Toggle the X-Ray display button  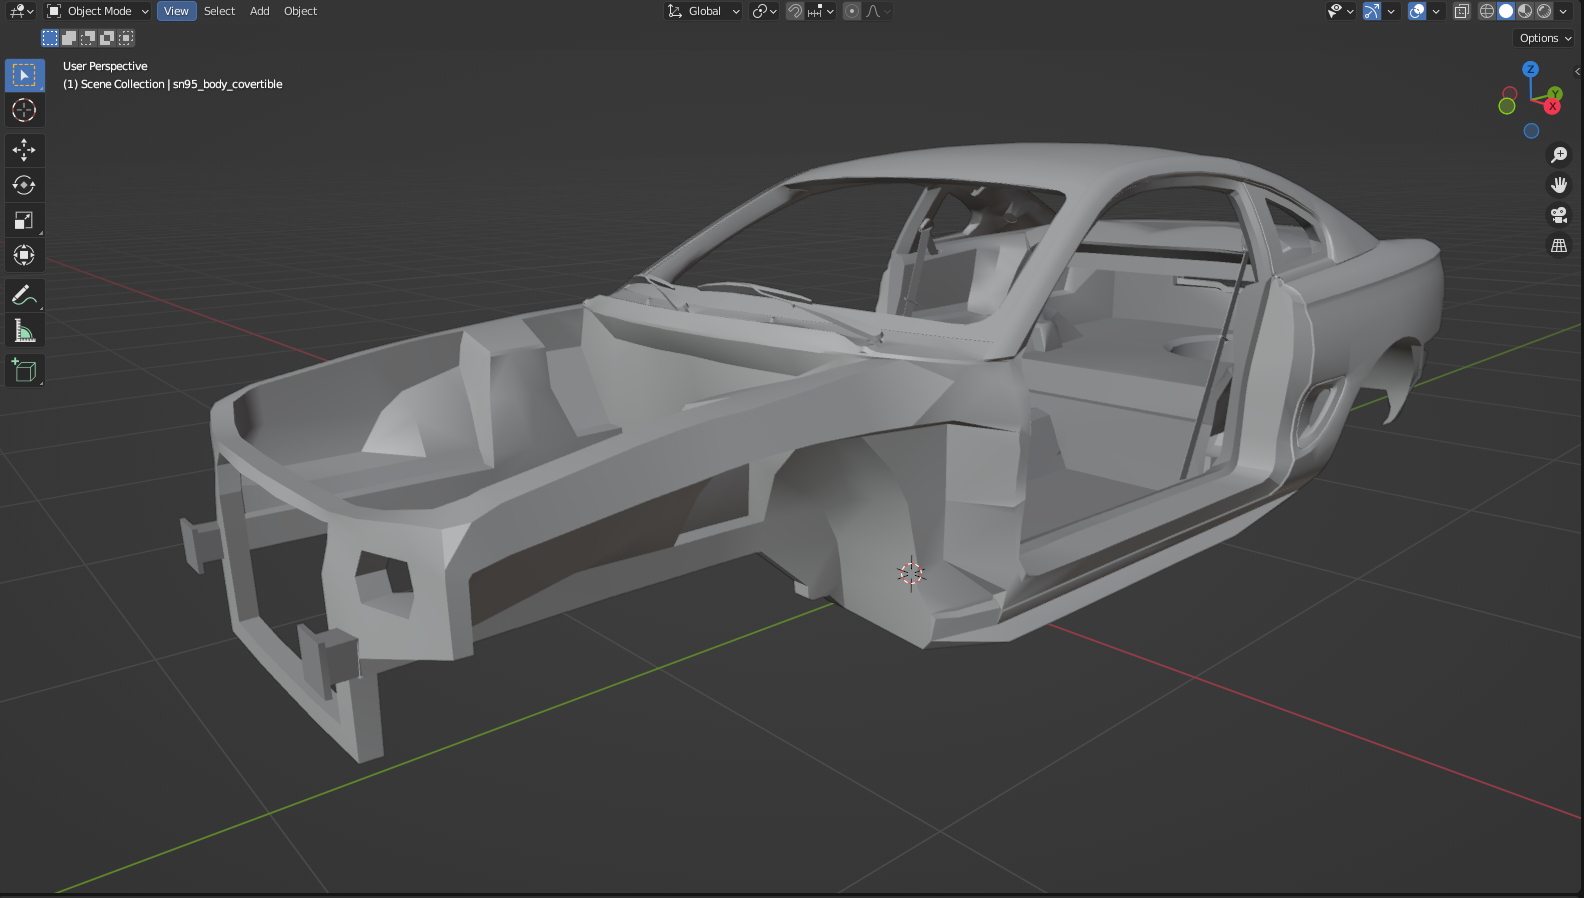click(1461, 11)
